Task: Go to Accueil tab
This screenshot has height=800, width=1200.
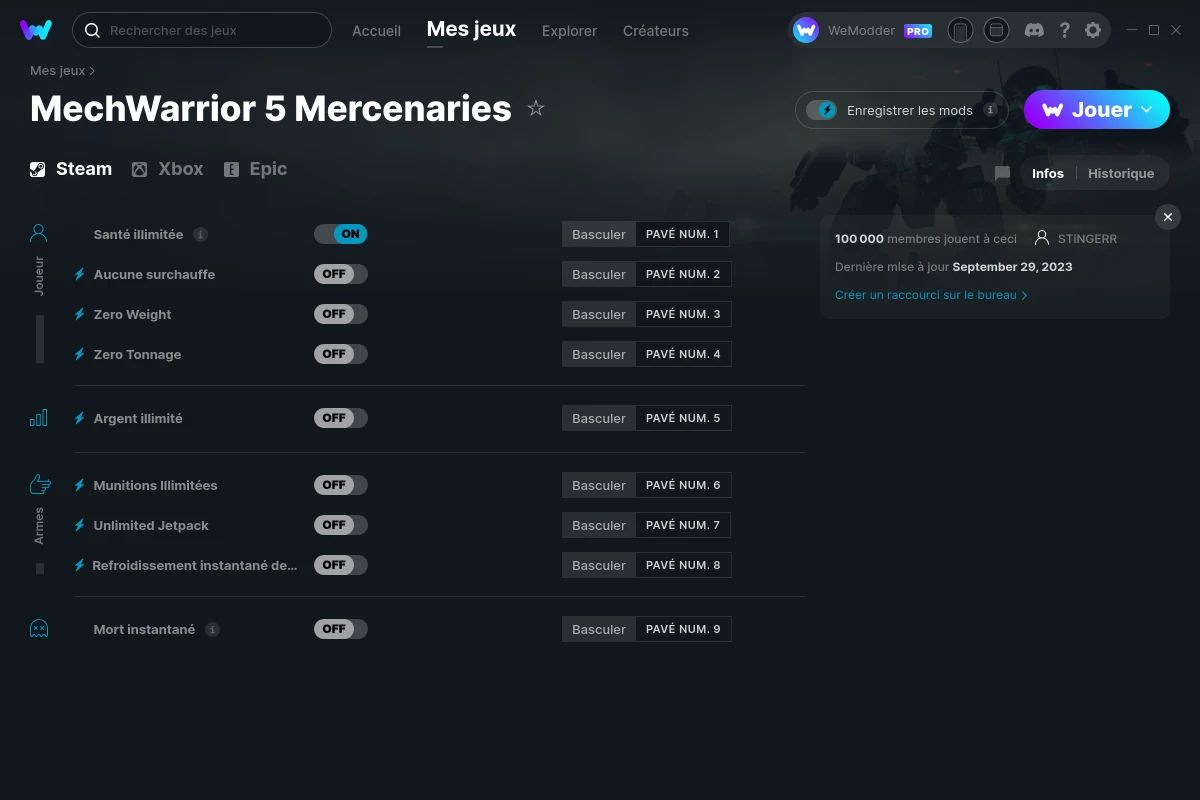Action: [x=376, y=31]
